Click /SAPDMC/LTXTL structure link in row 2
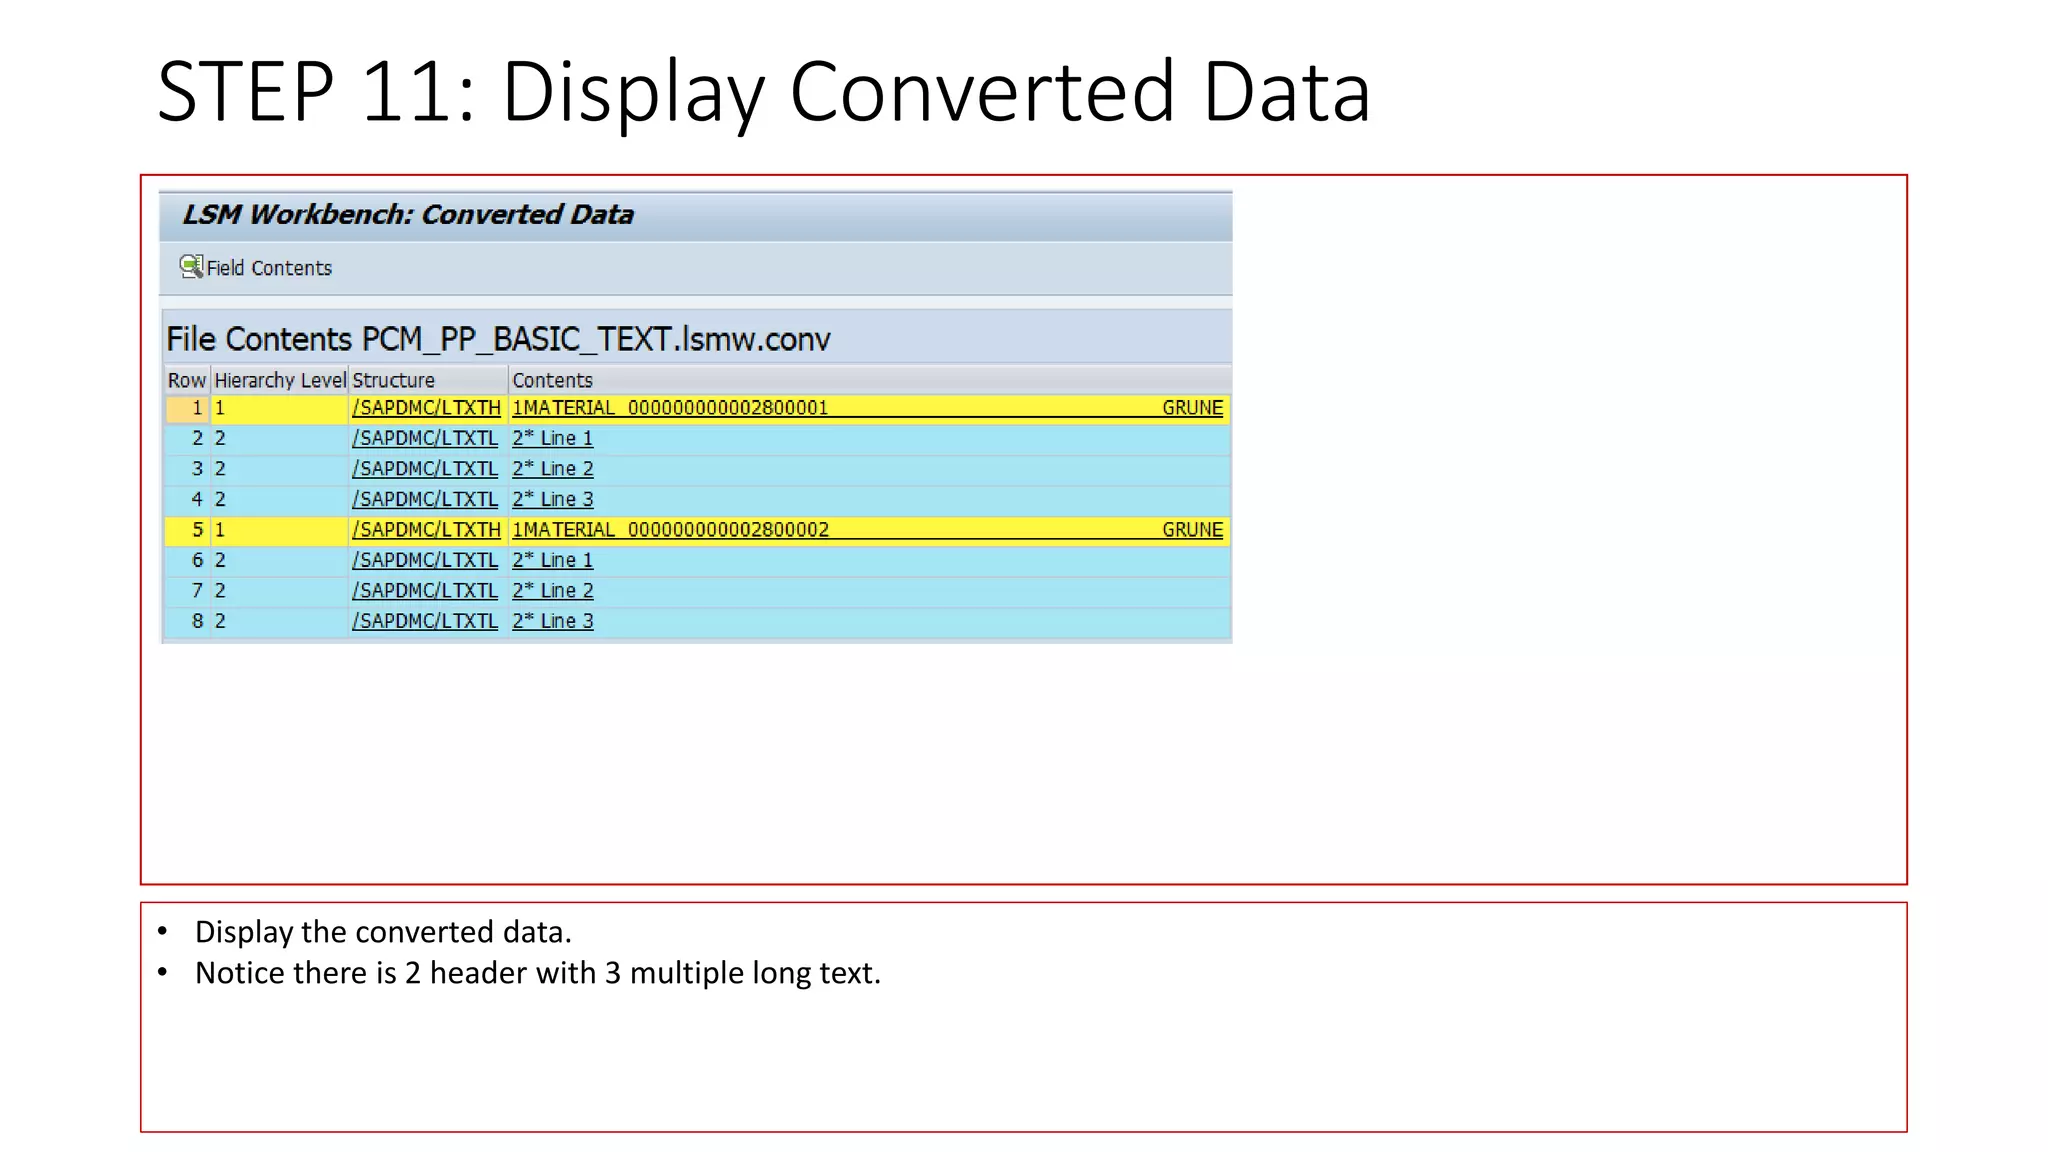 (x=424, y=438)
